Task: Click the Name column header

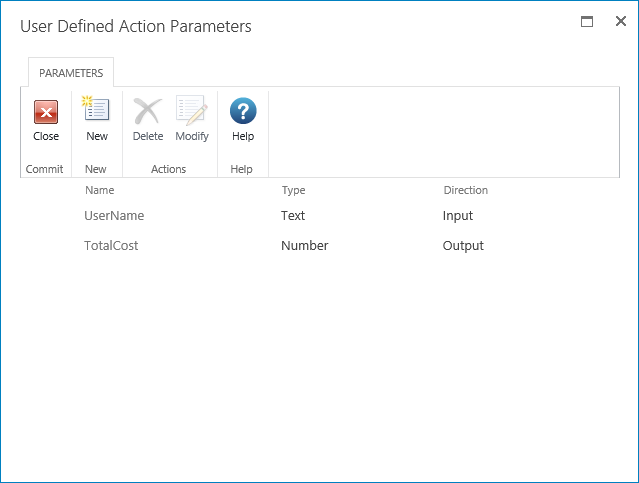Action: (100, 190)
